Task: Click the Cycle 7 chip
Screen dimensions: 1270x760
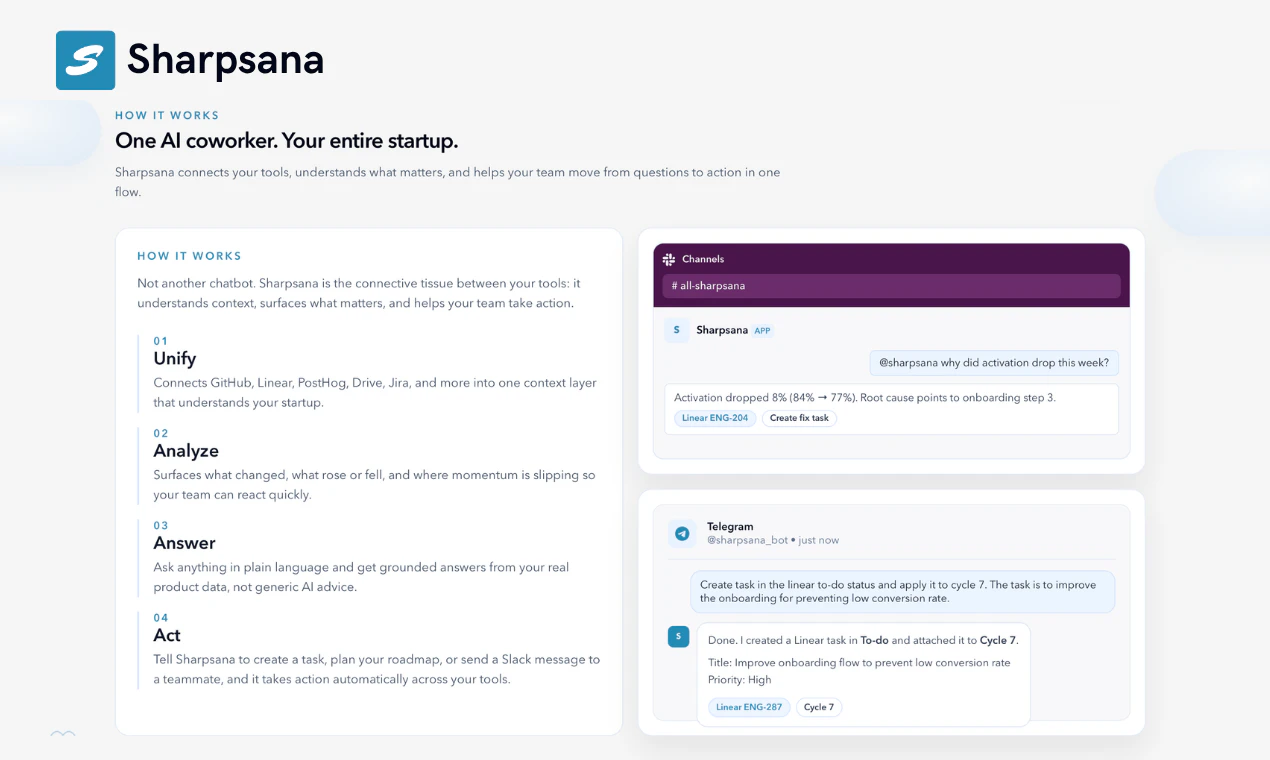Action: pyautogui.click(x=818, y=707)
